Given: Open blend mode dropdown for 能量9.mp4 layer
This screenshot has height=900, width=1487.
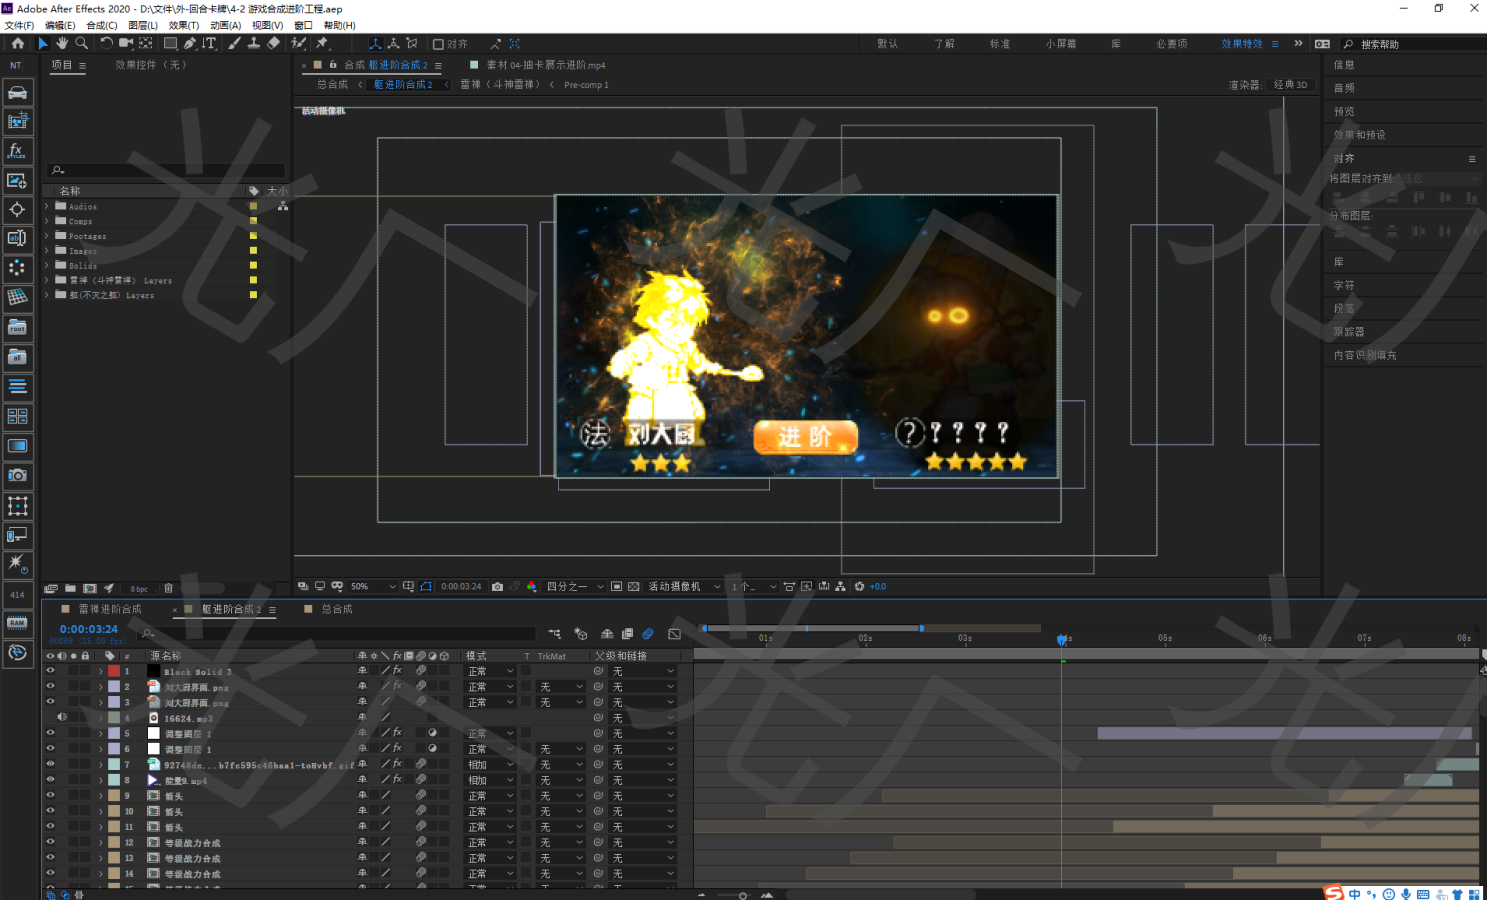Looking at the screenshot, I should tap(490, 780).
